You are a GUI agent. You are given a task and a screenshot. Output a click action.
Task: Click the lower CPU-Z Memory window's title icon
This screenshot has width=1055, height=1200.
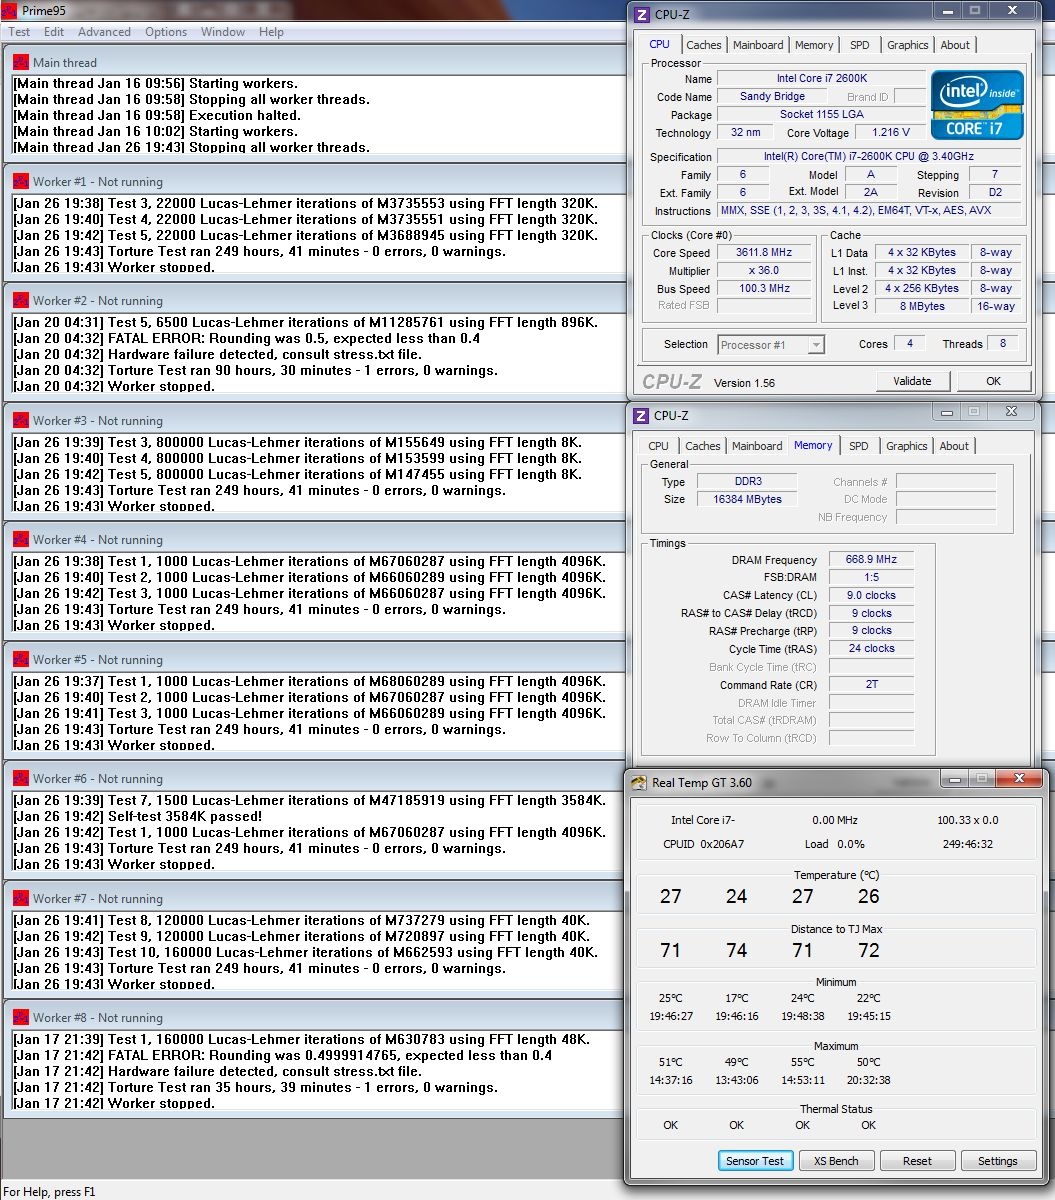[642, 415]
